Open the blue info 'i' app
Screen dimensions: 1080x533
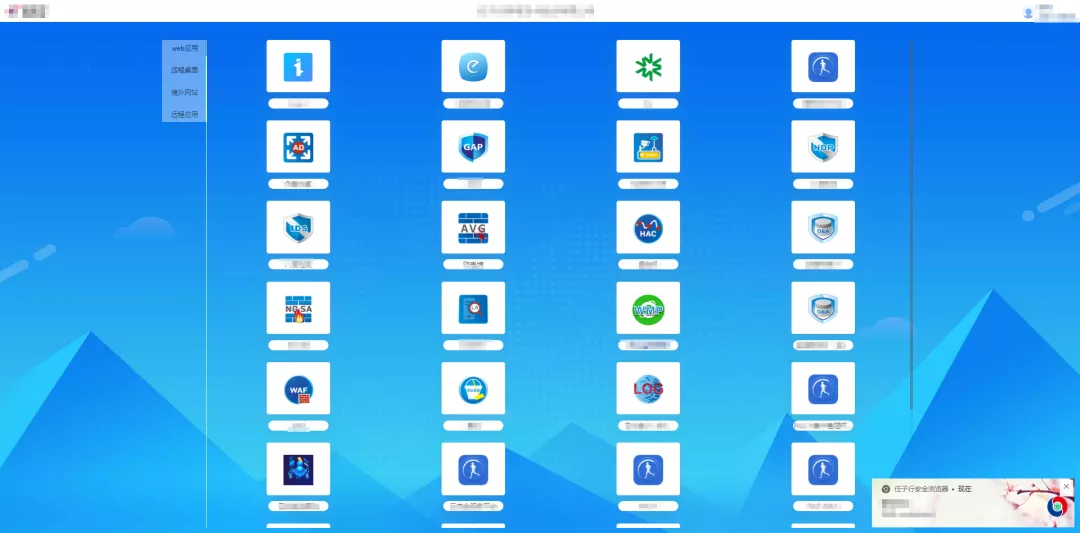tap(298, 67)
